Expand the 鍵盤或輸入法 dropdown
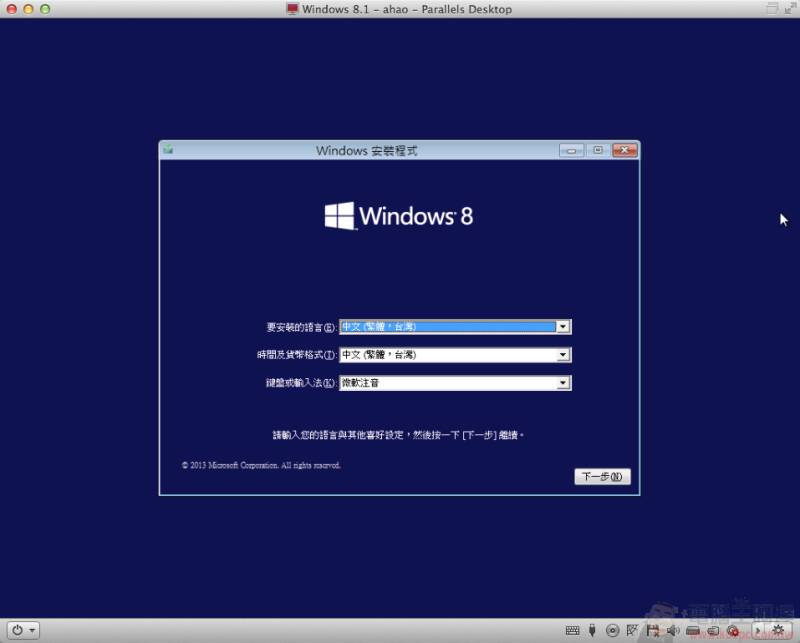Screen dimensions: 800x643 point(563,383)
